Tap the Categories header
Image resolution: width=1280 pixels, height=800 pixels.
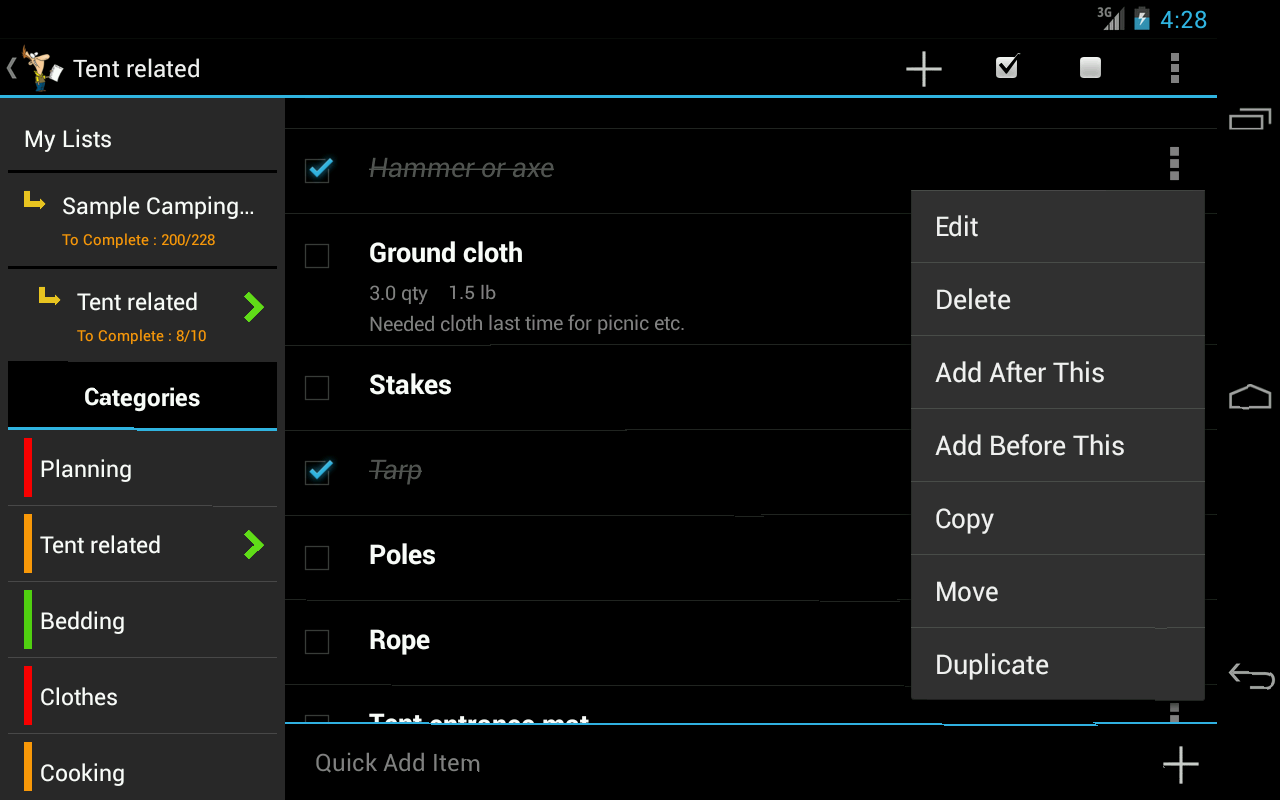142,397
